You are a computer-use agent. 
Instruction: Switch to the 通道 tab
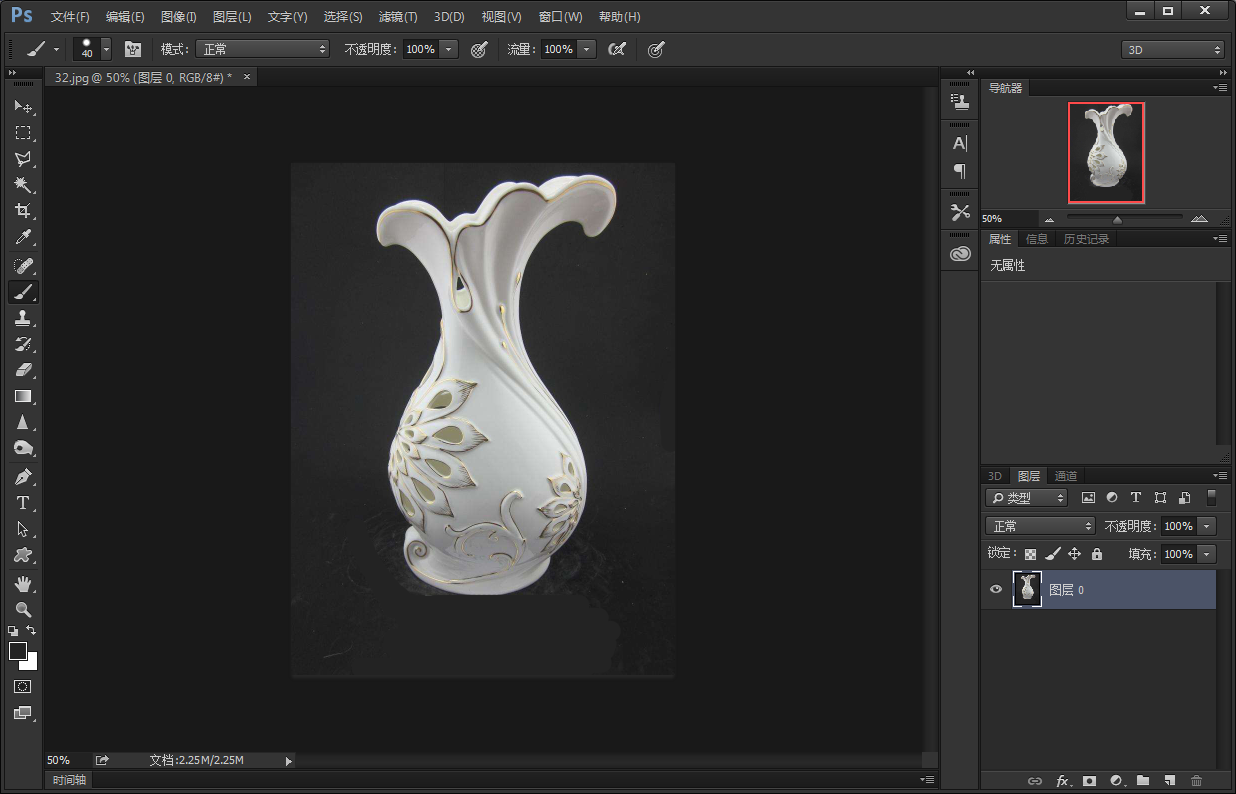tap(1066, 476)
